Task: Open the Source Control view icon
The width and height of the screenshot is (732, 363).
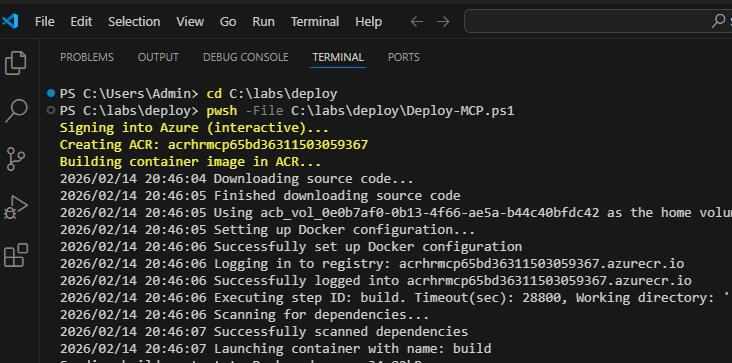Action: (x=17, y=159)
